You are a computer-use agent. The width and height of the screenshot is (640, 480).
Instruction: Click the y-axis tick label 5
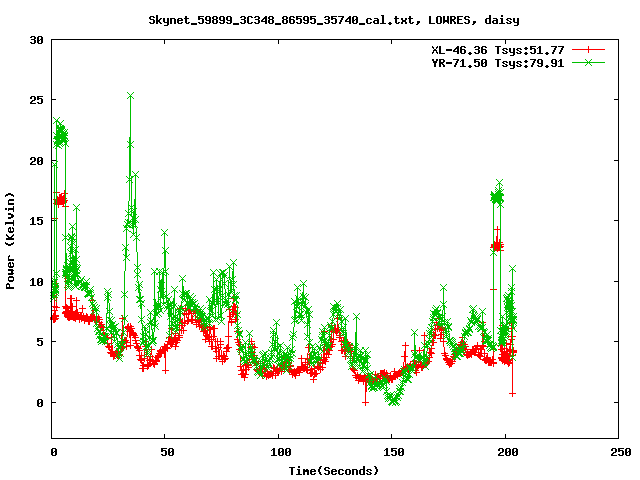click(40, 342)
